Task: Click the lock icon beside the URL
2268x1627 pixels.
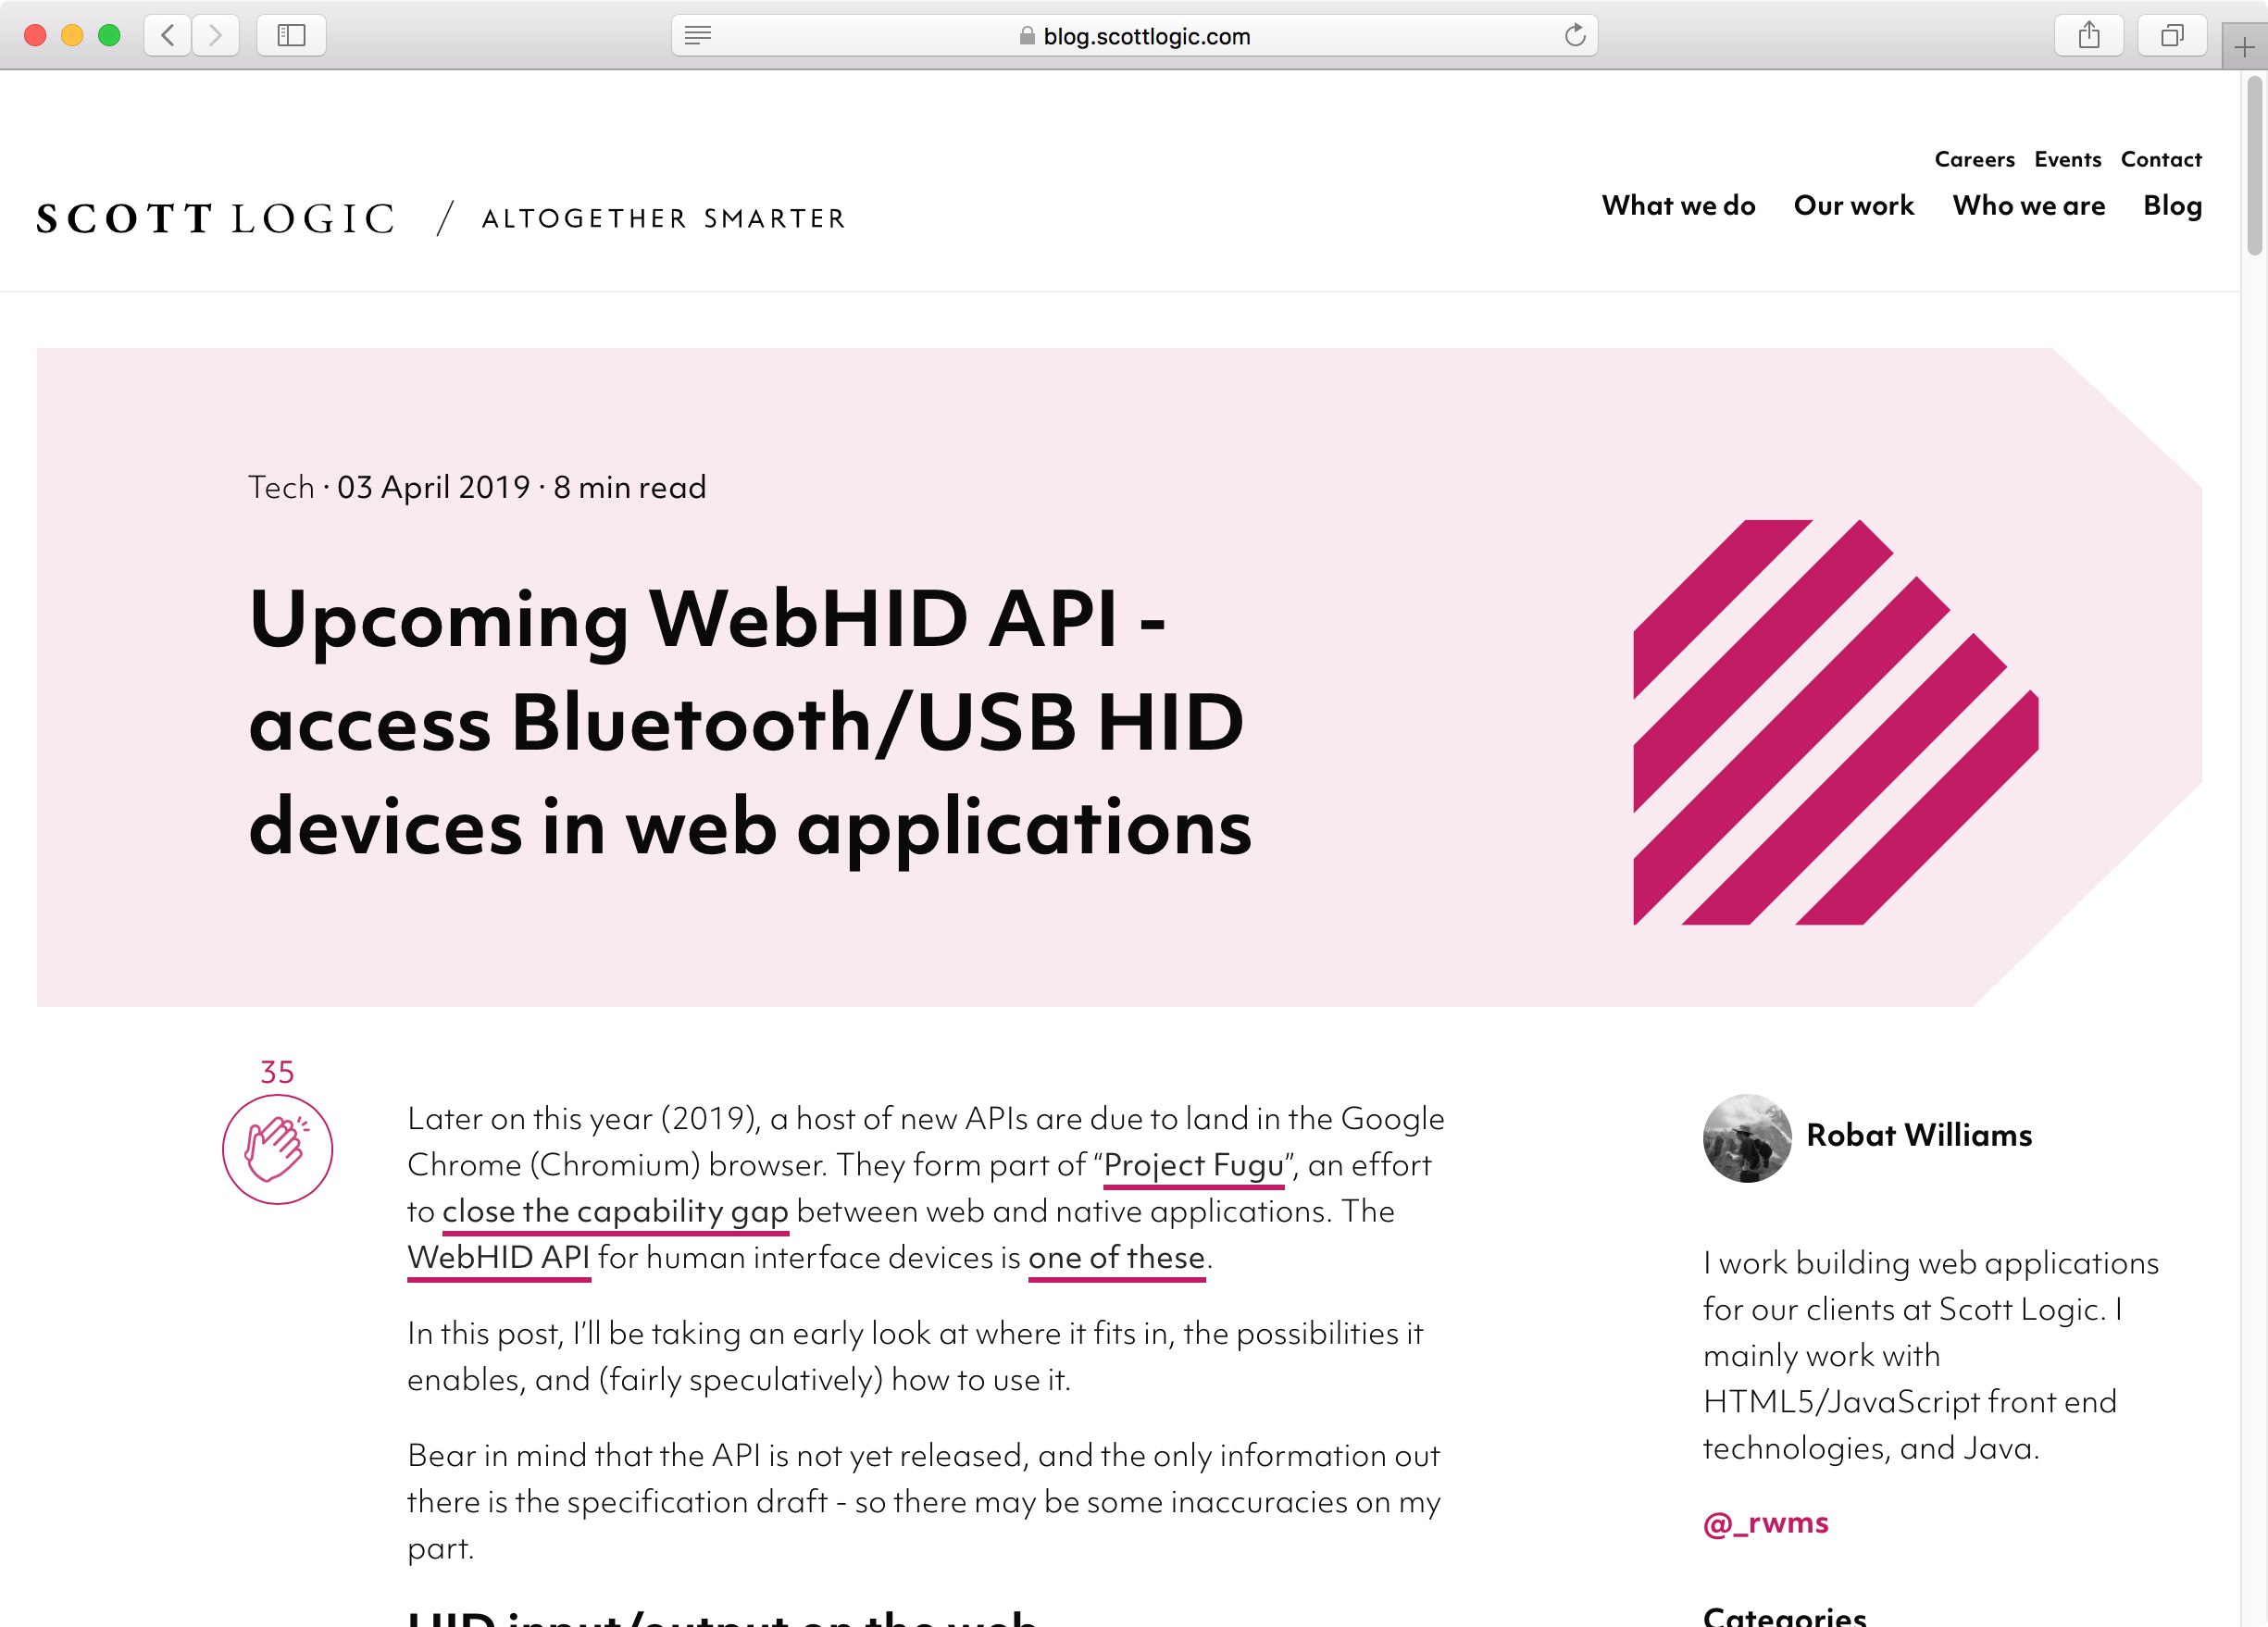Action: (1027, 36)
